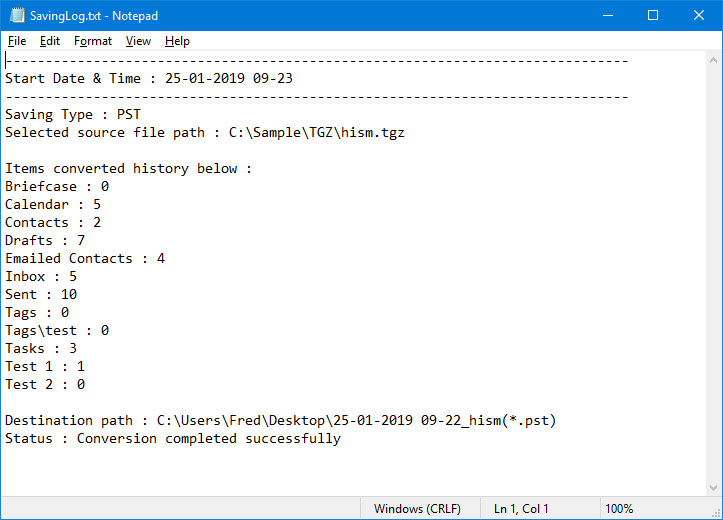Image resolution: width=723 pixels, height=520 pixels.
Task: Click the '100%' zoom status entry
Action: pos(619,508)
